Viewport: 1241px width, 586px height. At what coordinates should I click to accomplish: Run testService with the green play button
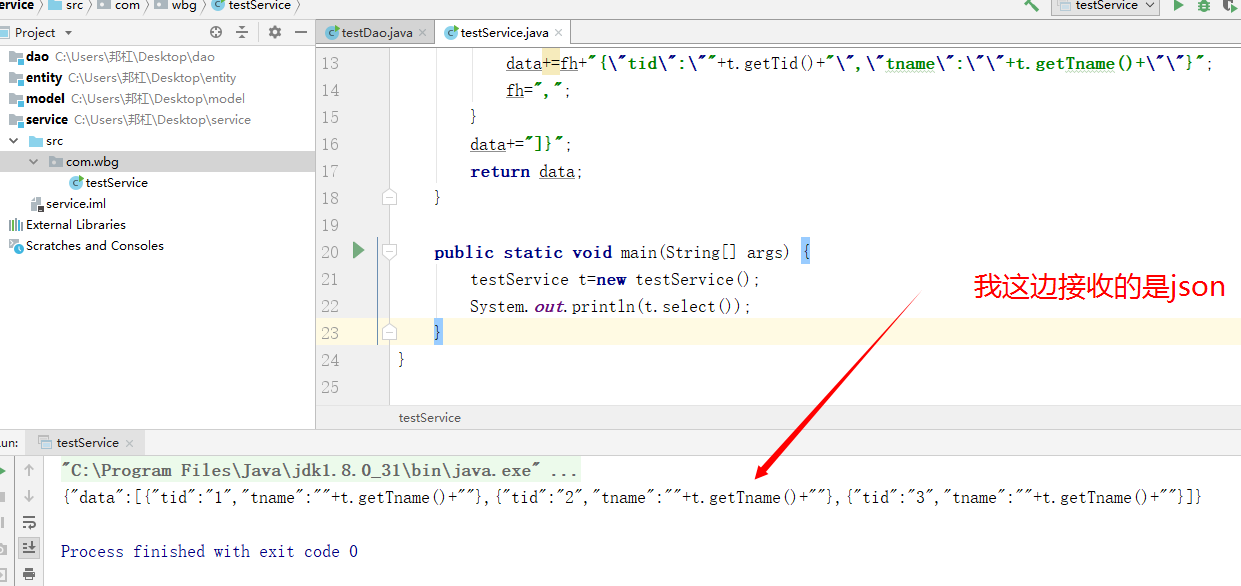click(1179, 6)
